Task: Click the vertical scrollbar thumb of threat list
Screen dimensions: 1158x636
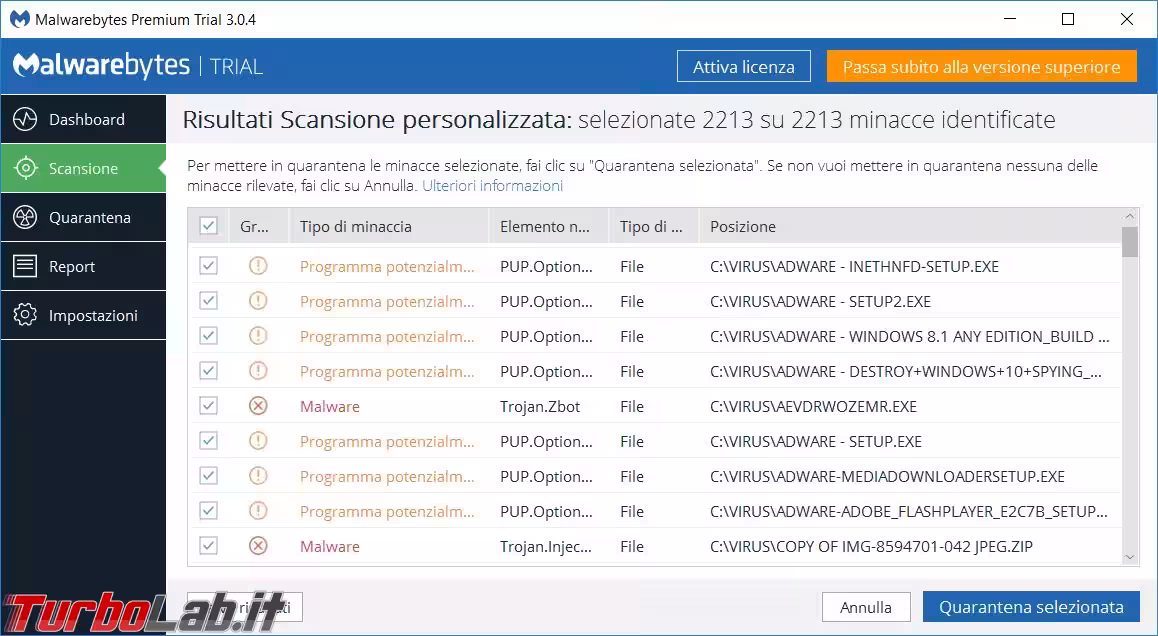Action: click(1130, 242)
